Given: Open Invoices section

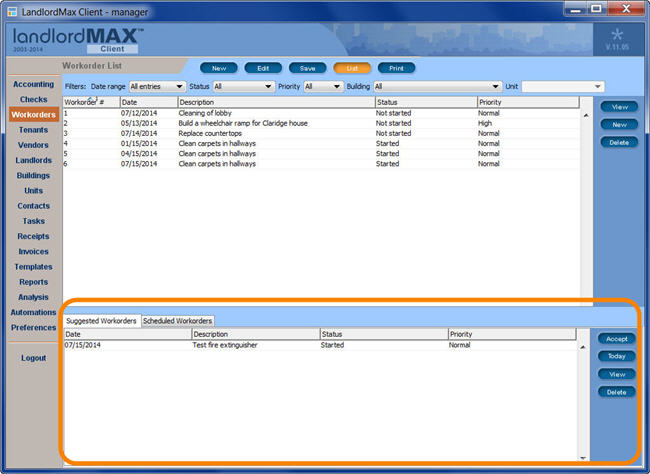Looking at the screenshot, I should click(34, 251).
